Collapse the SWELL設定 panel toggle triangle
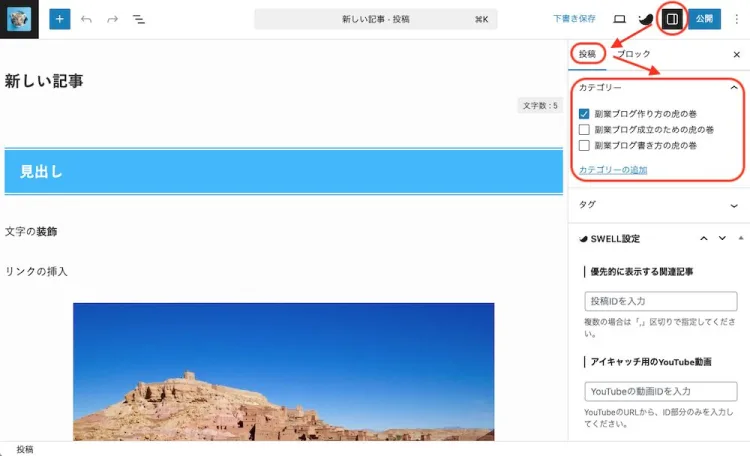Image resolution: width=750 pixels, height=456 pixels. 741,238
